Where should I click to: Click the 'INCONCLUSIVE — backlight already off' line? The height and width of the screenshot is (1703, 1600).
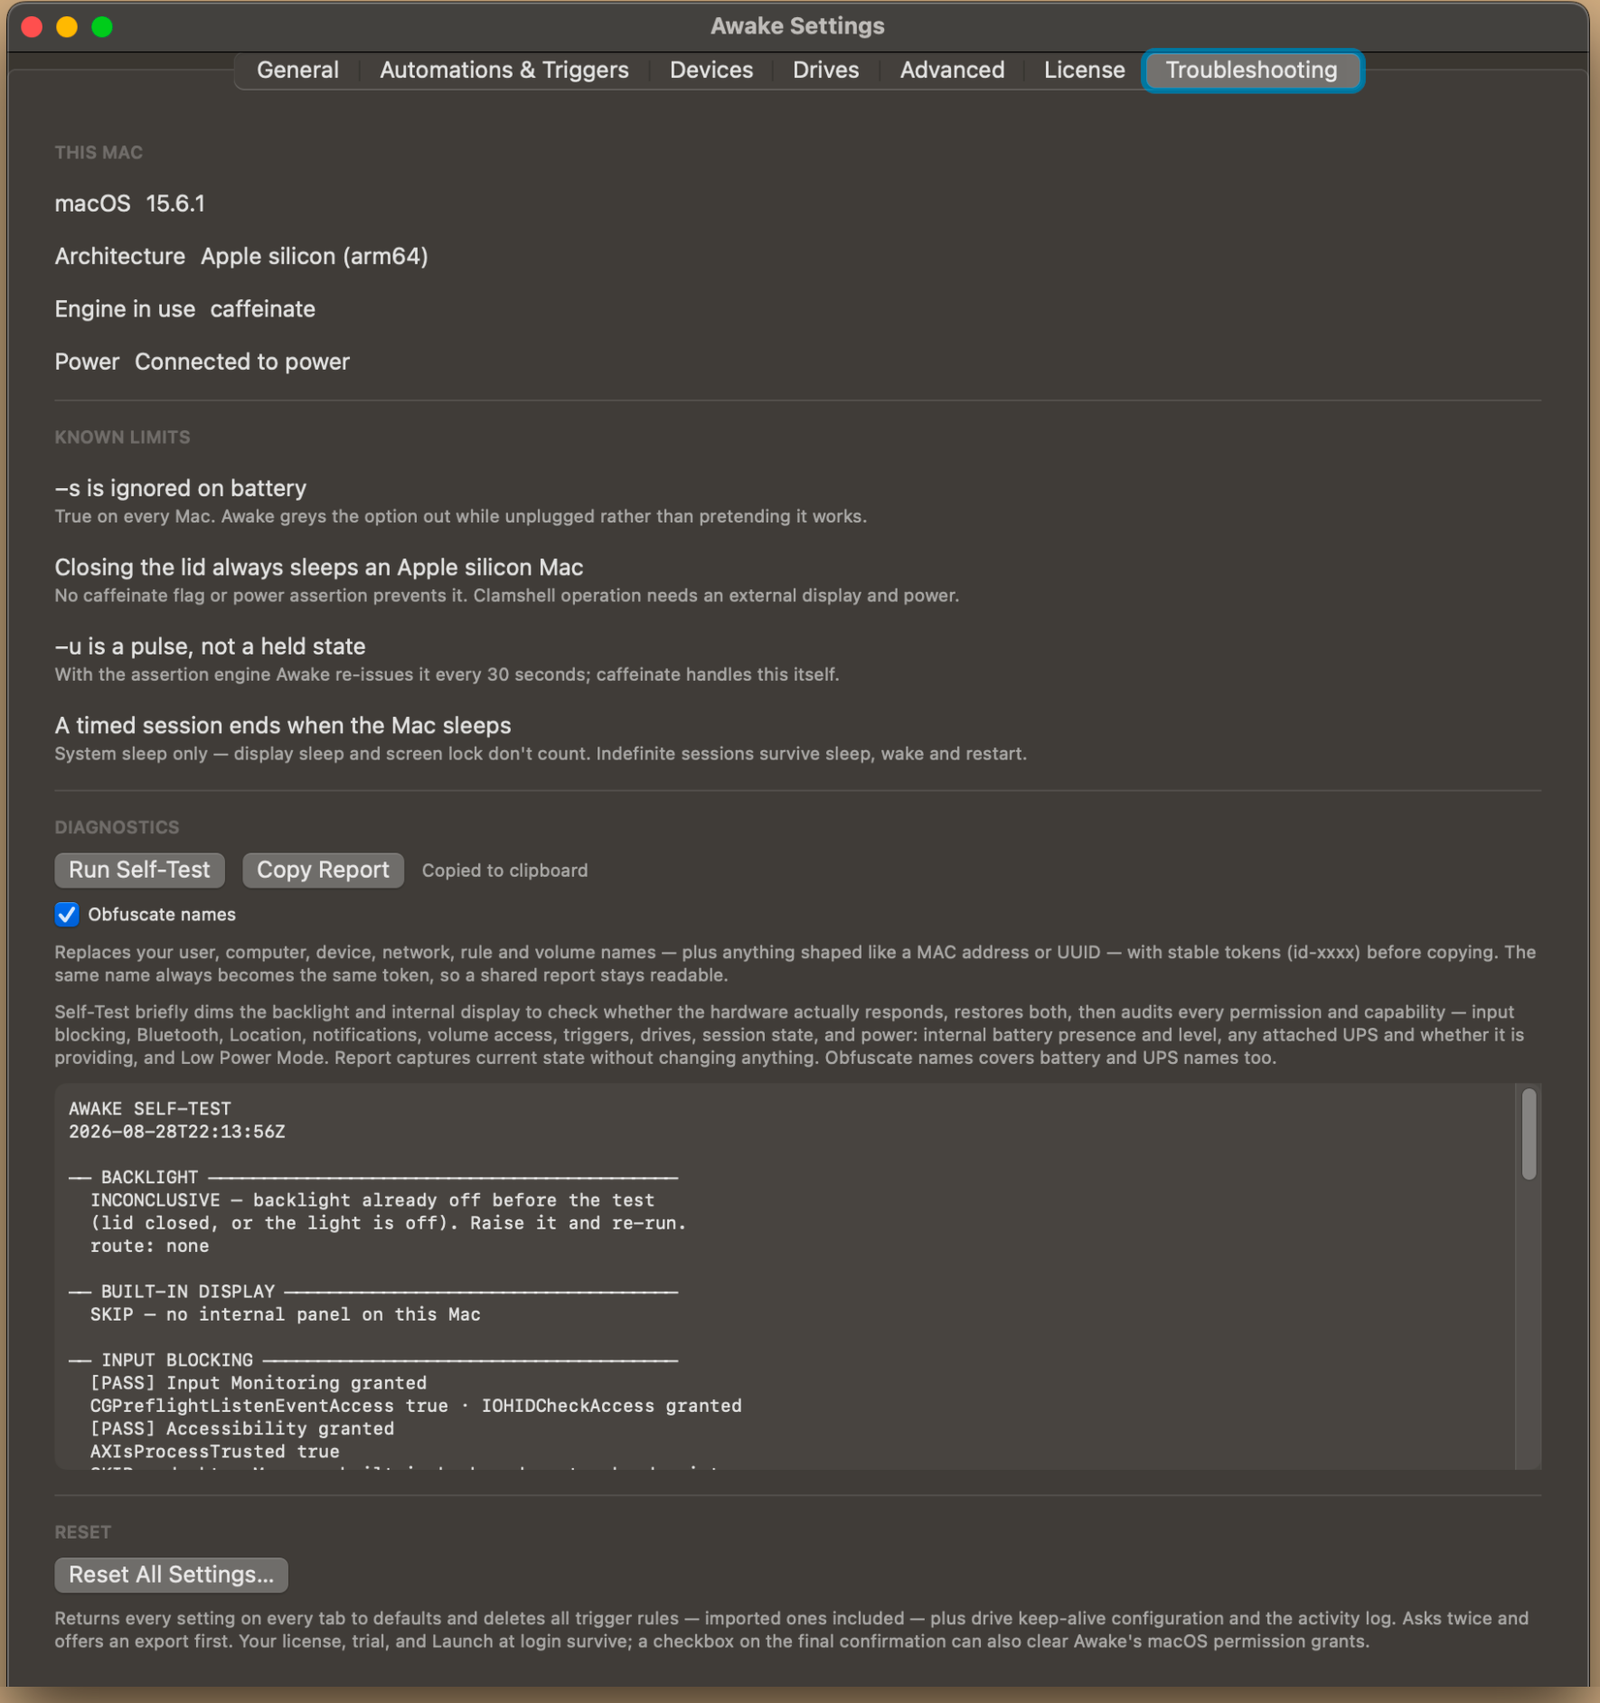[x=373, y=1200]
